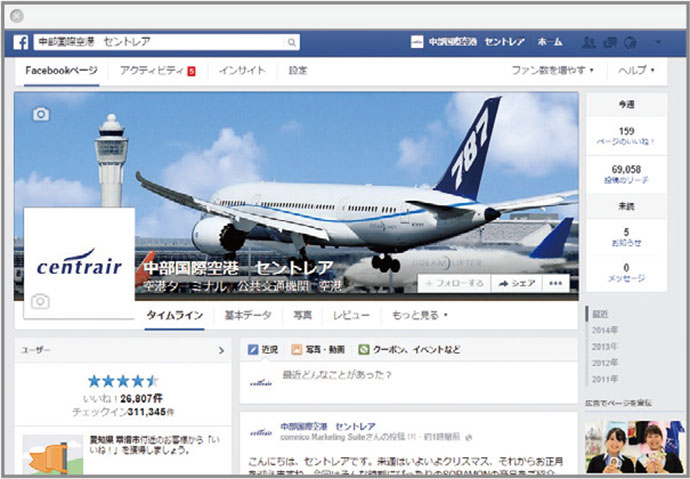
Task: Jump to 2014年 in the timeline navigator
Action: (605, 330)
